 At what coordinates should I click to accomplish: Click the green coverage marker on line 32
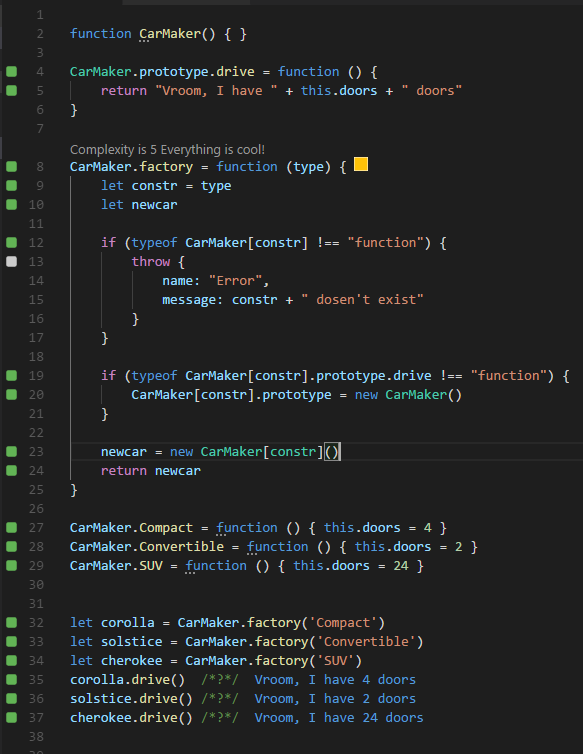tap(12, 623)
